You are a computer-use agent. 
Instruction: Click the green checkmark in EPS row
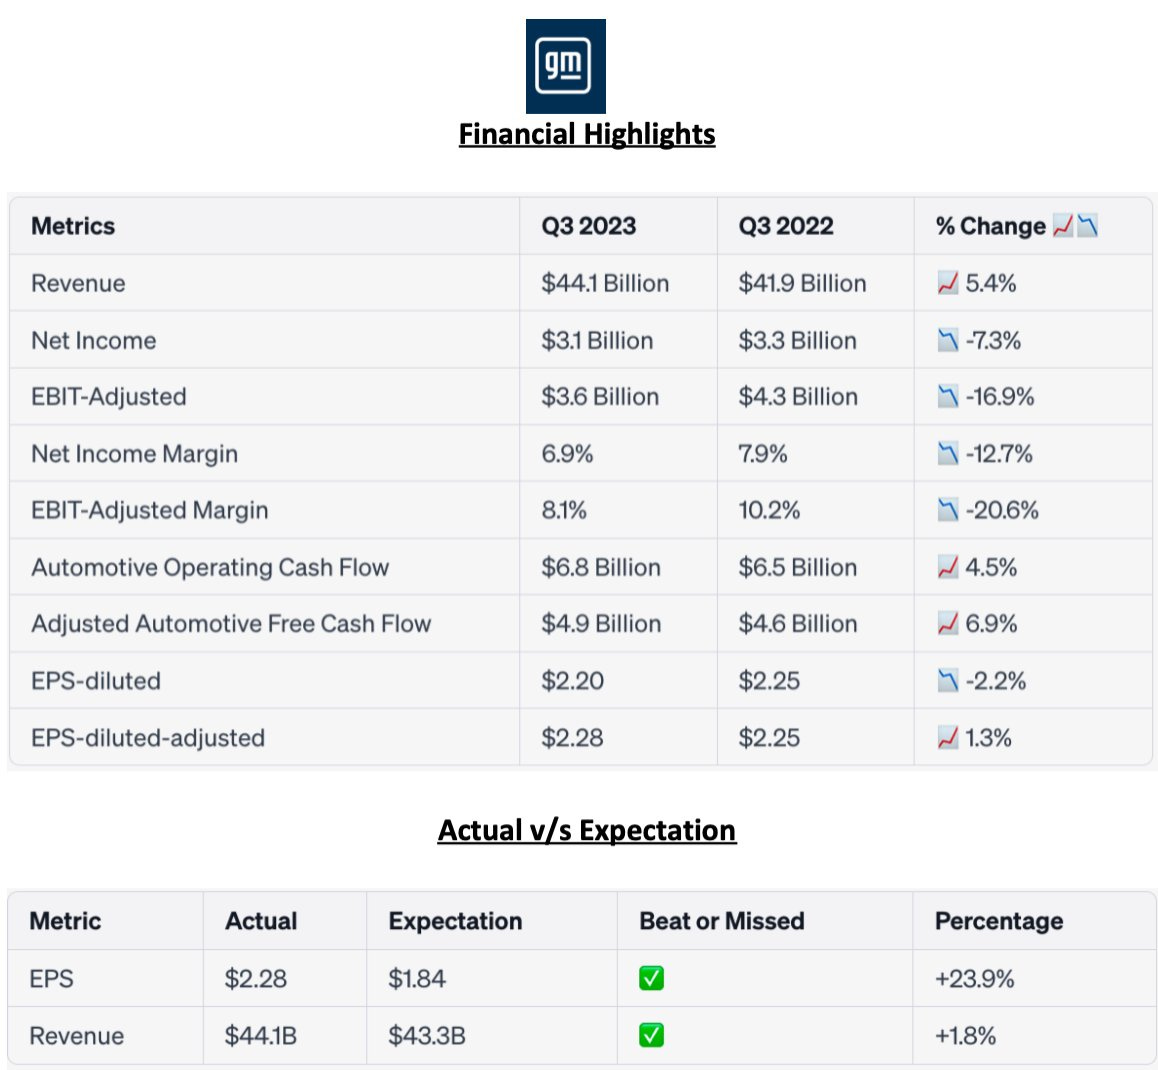[651, 978]
